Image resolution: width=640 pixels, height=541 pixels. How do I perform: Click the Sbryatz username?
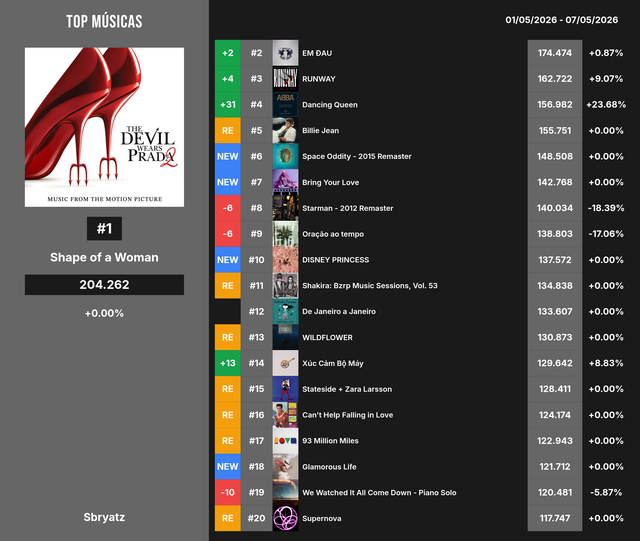[104, 517]
